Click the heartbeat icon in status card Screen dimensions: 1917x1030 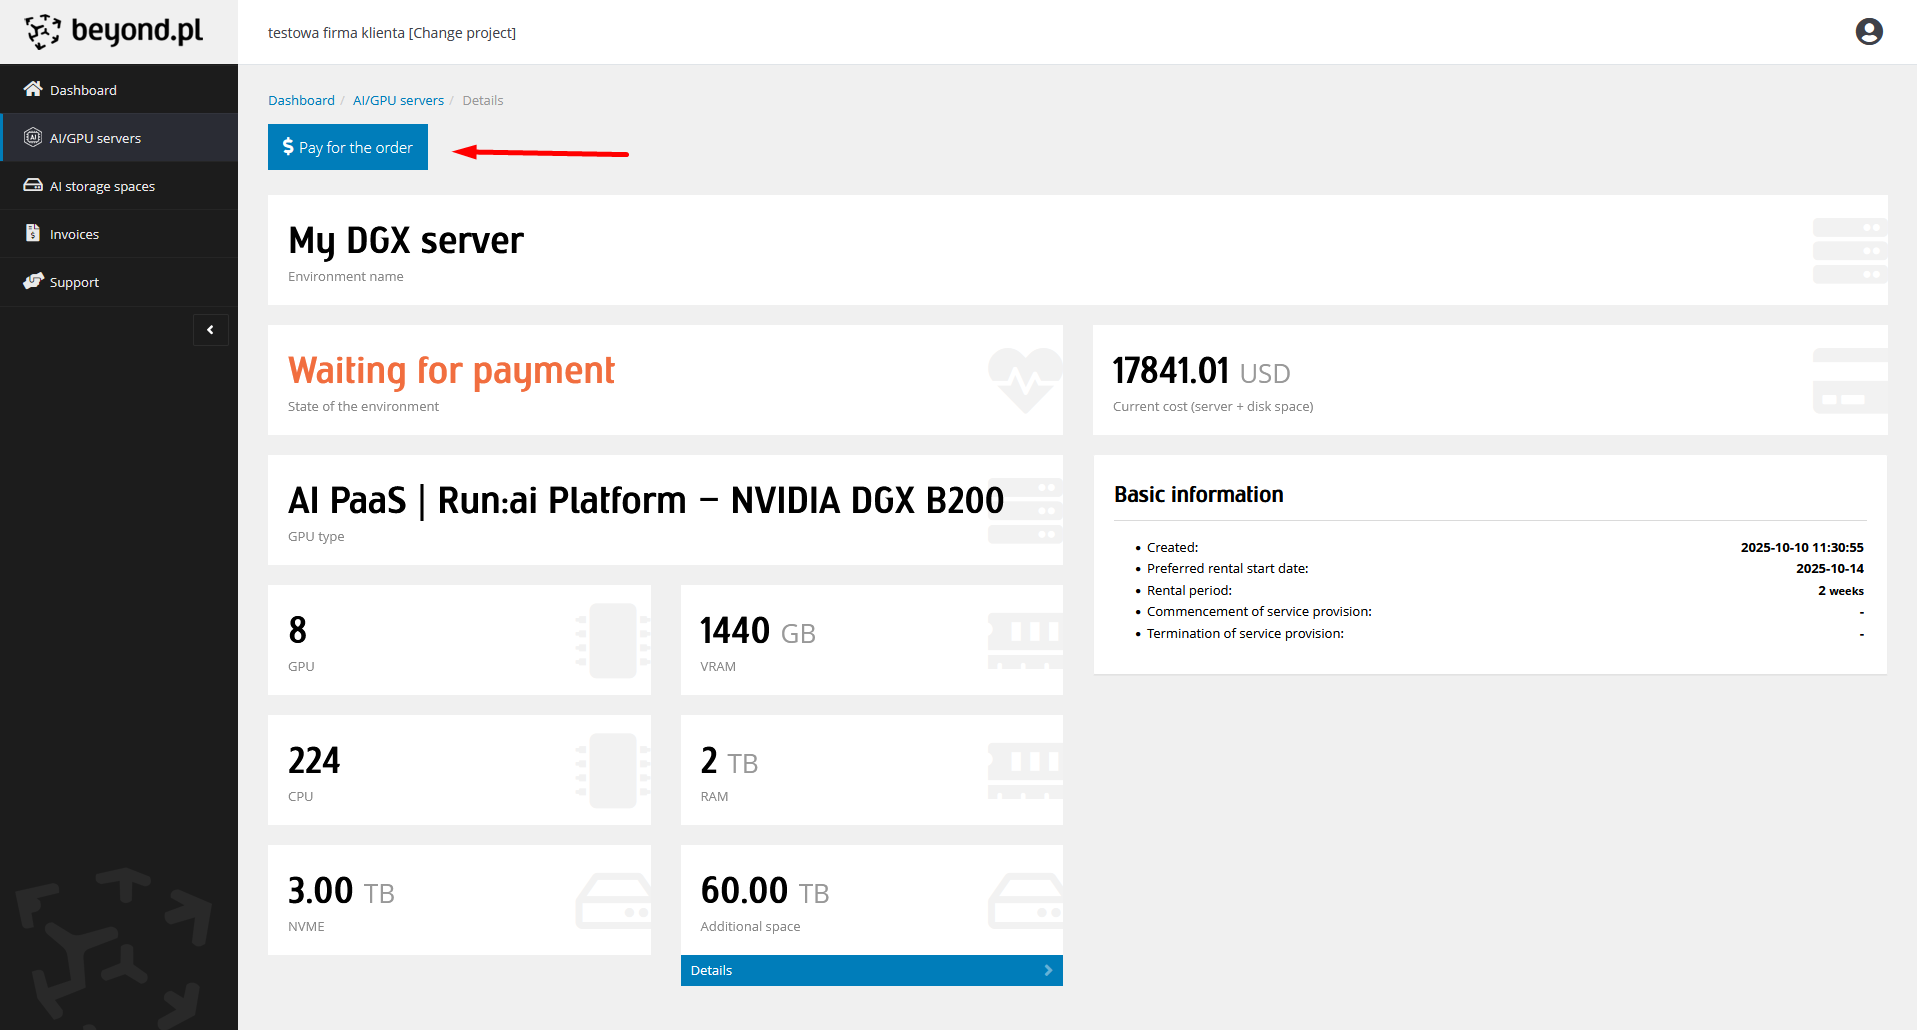(x=1025, y=380)
